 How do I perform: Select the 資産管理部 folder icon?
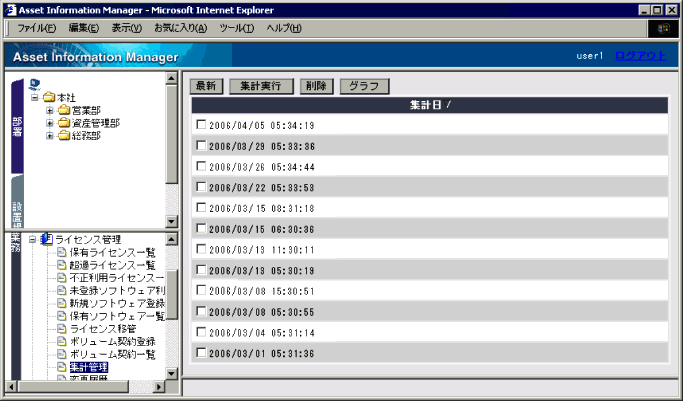pyautogui.click(x=64, y=123)
